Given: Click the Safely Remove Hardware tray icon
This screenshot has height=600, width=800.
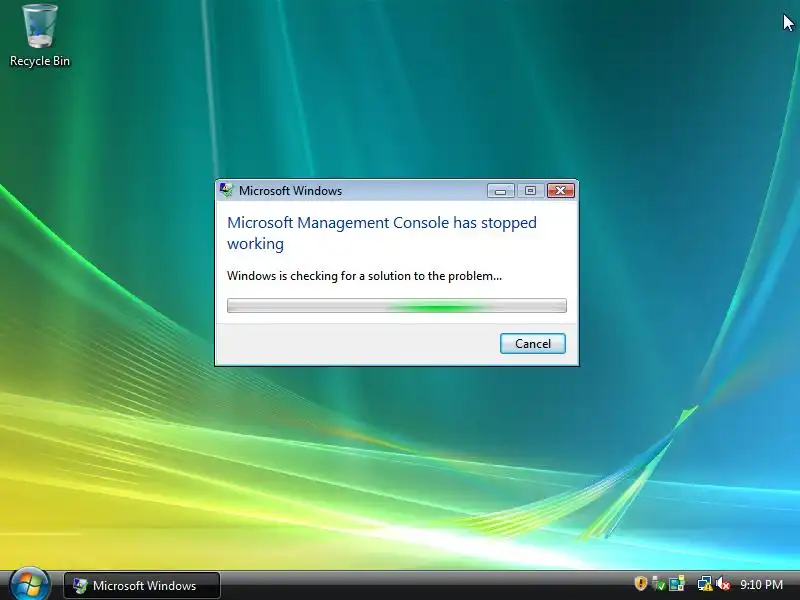Looking at the screenshot, I should 659,583.
